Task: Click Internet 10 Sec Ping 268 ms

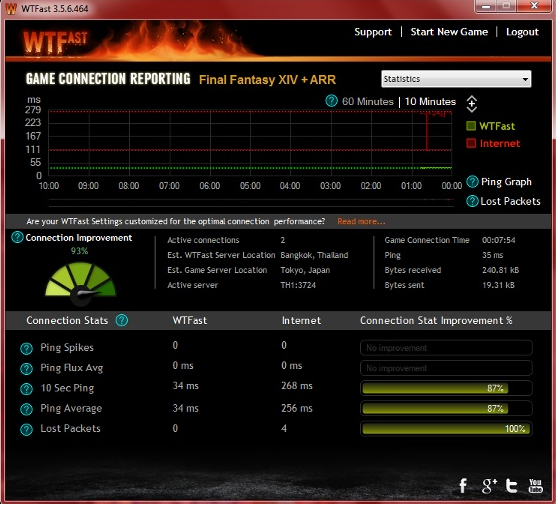Action: point(297,386)
